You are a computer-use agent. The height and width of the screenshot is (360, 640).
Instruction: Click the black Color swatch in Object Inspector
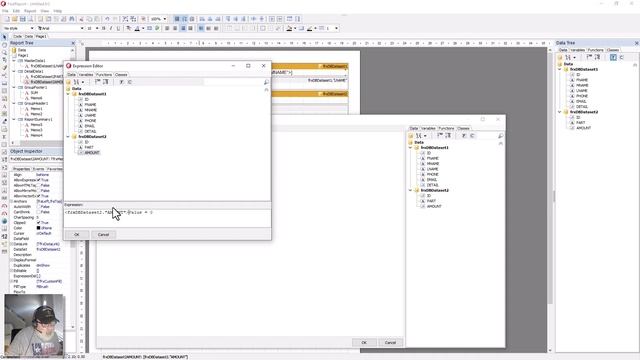[38, 228]
